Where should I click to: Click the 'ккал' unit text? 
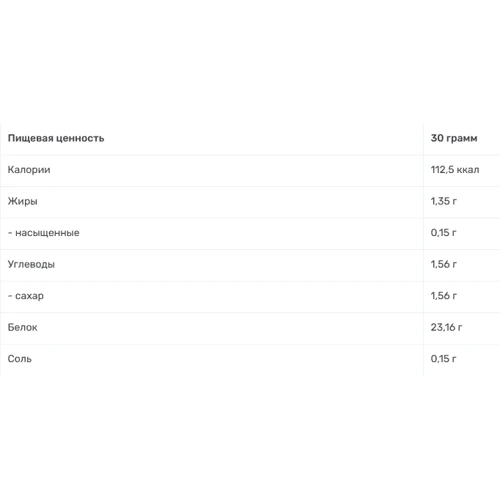pos(468,170)
